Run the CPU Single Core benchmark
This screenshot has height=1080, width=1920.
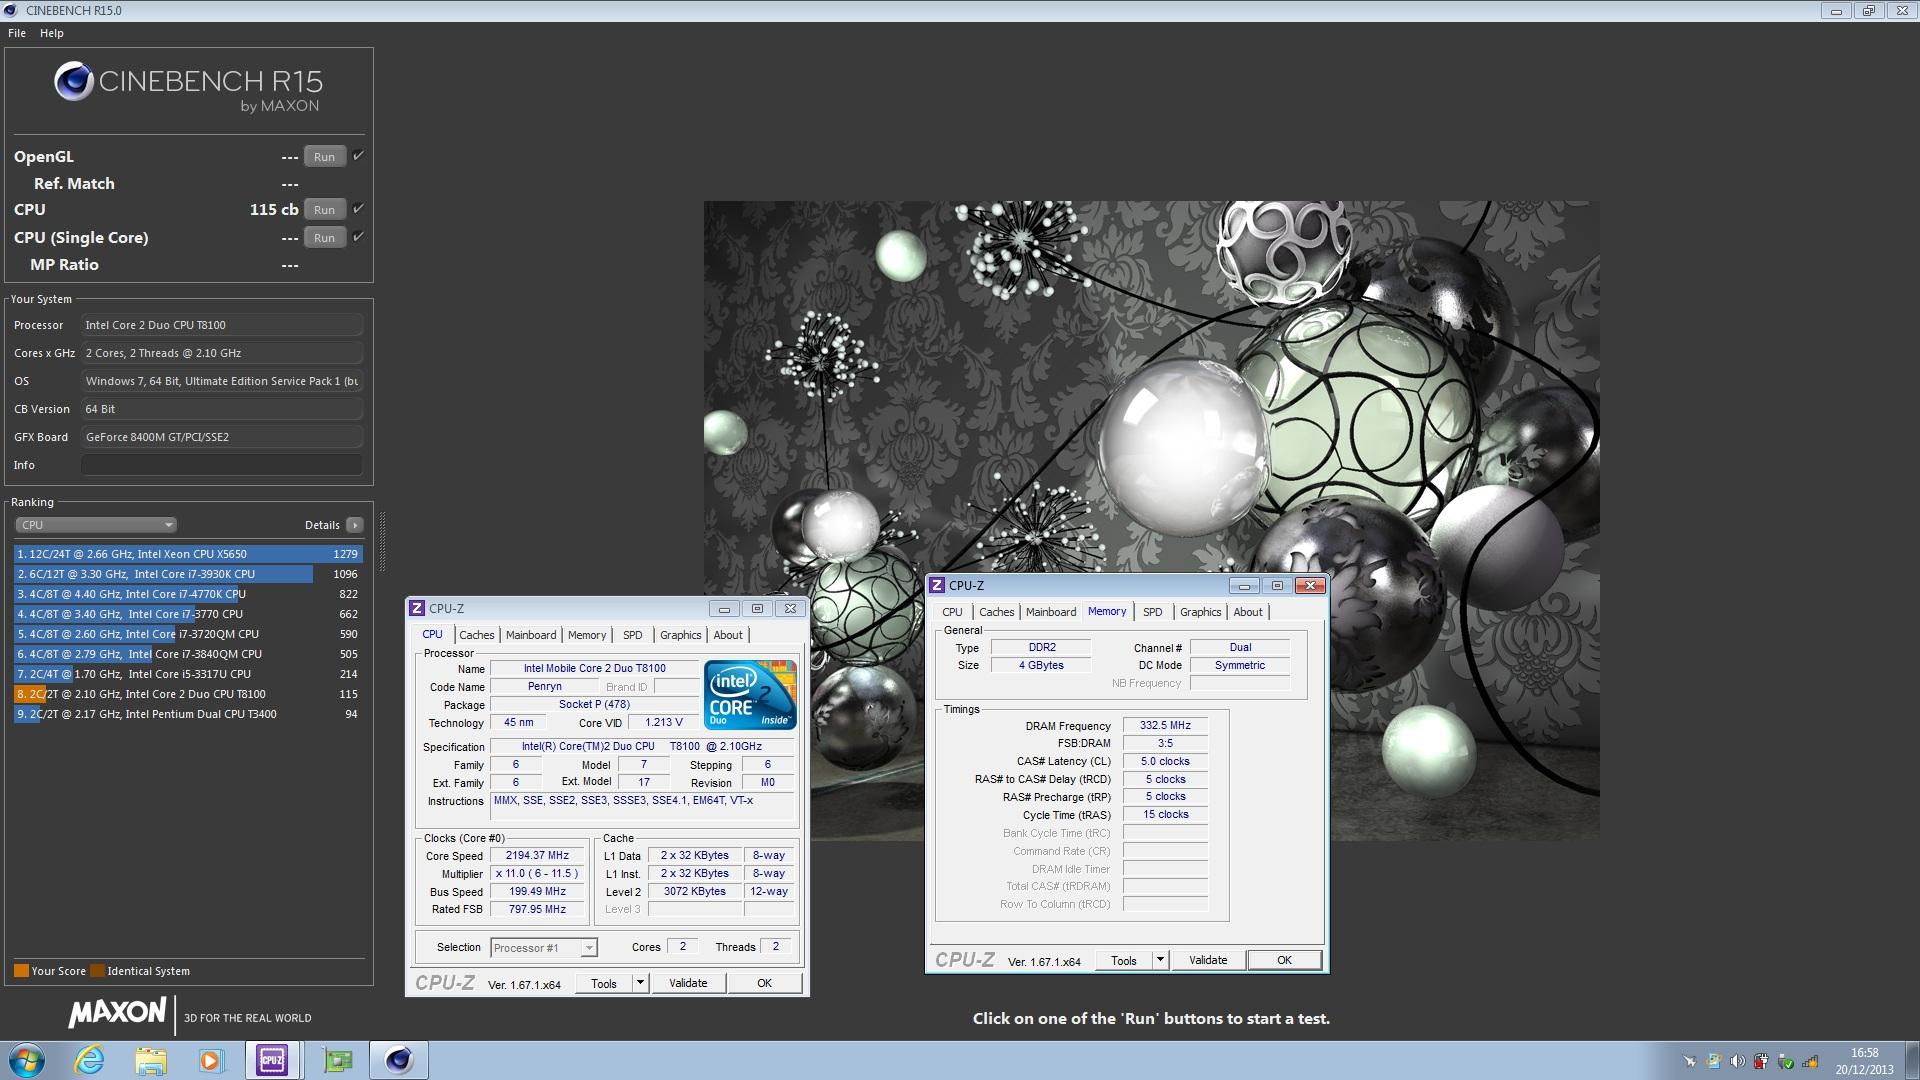click(324, 238)
